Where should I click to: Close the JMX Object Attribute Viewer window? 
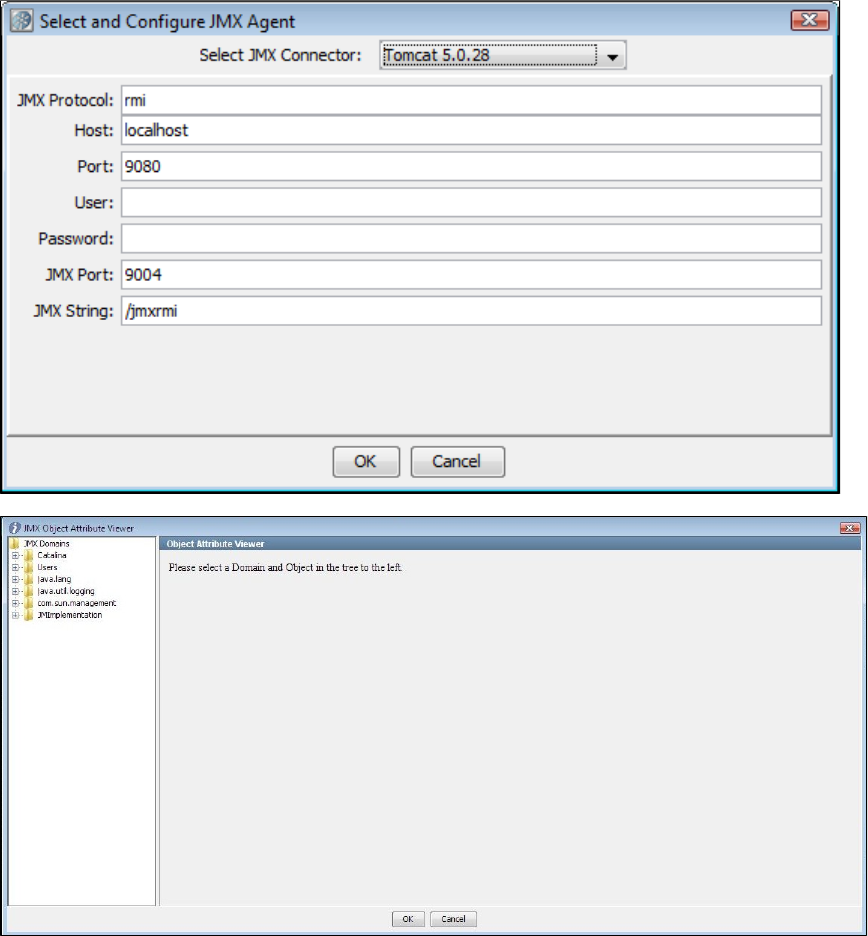point(849,528)
